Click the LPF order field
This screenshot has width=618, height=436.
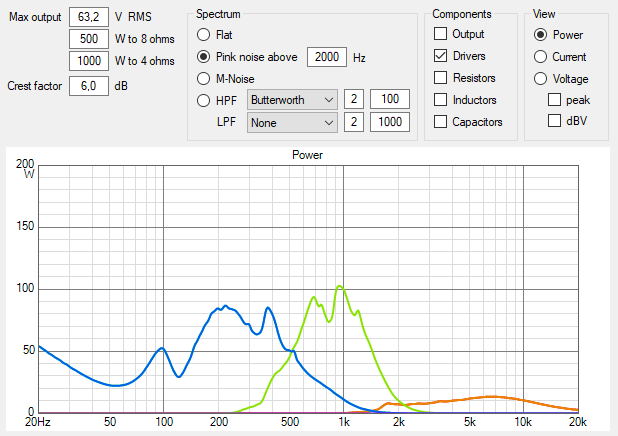tap(354, 122)
